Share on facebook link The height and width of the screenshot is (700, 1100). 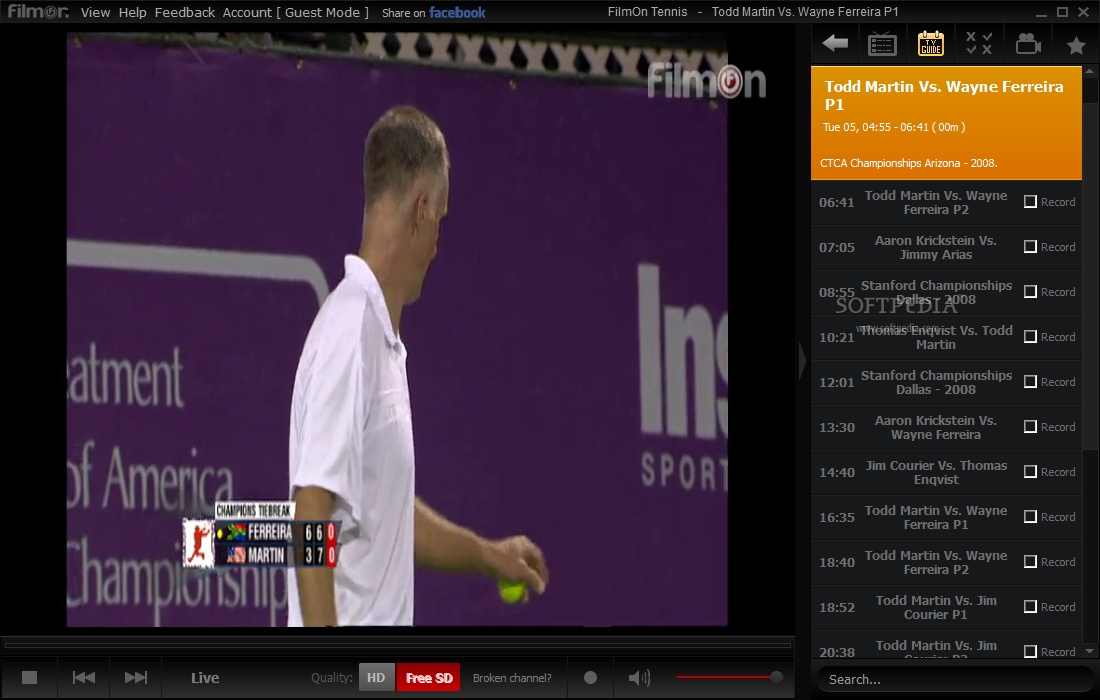[434, 12]
